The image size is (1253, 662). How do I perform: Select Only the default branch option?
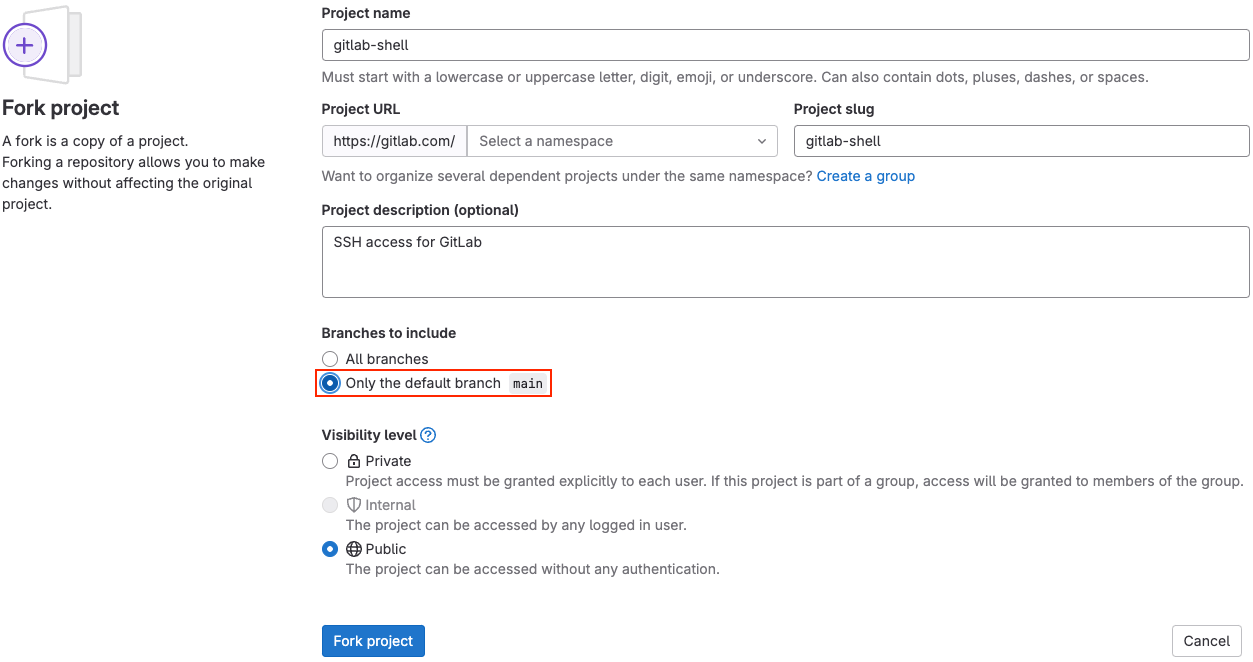330,383
